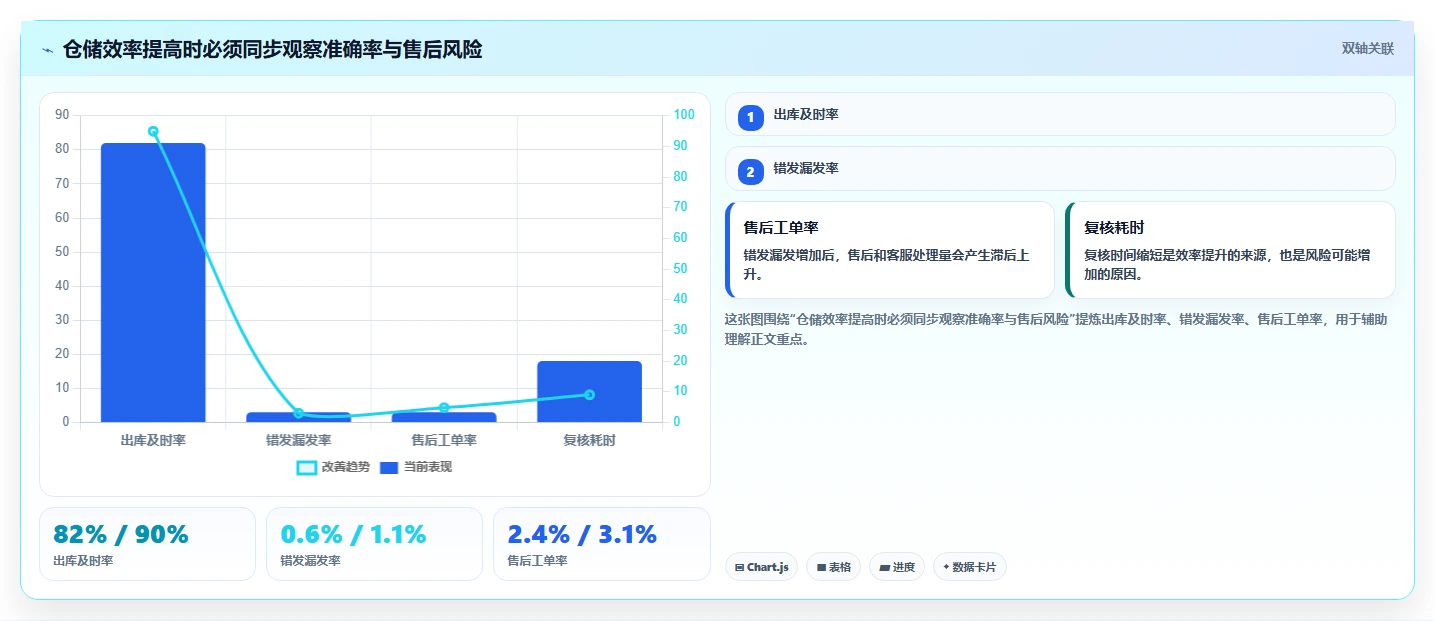This screenshot has height=621, width=1435.
Task: Click the number 1 badge for 出库及时率
Action: pos(751,118)
